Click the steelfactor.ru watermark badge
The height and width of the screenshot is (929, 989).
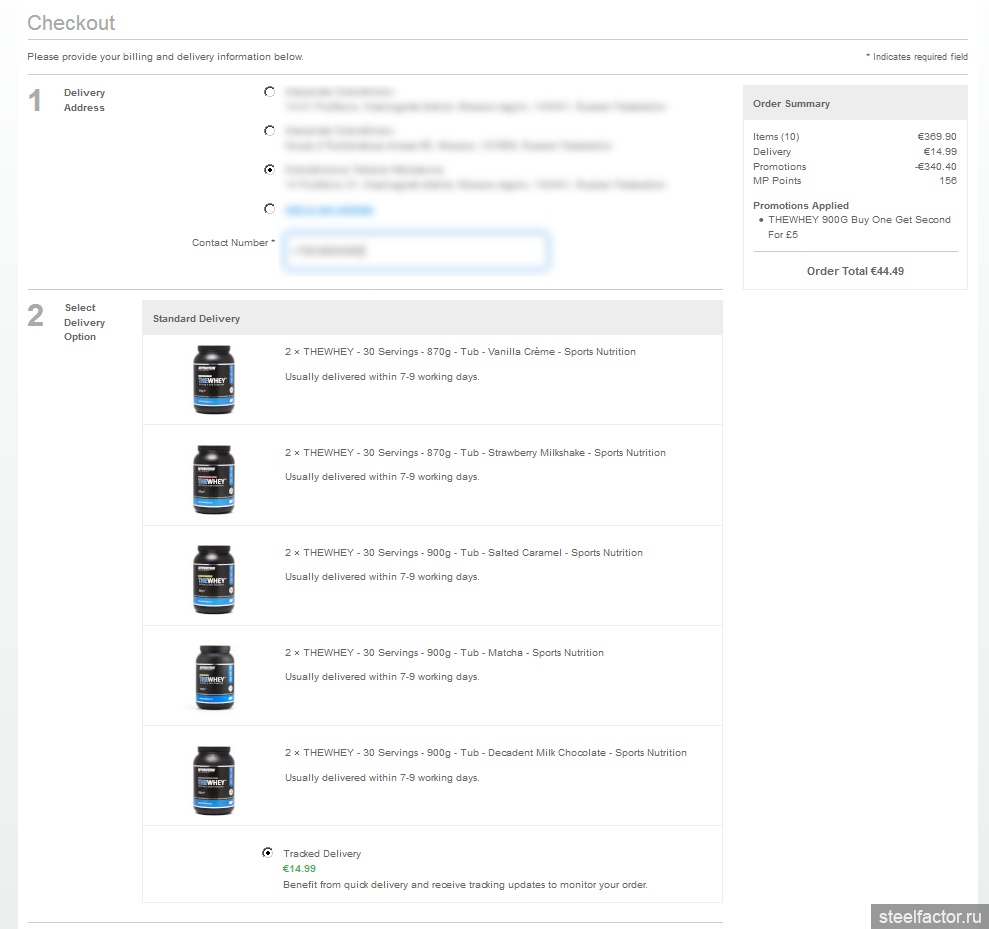click(x=929, y=915)
